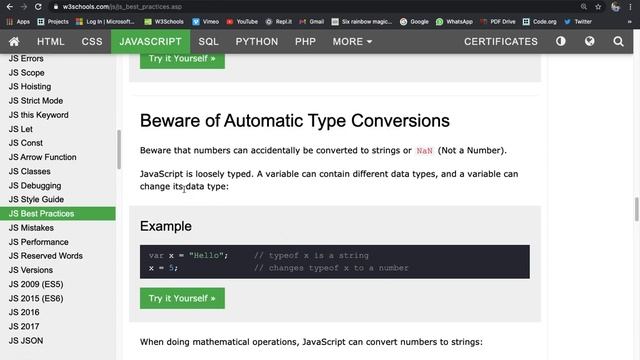This screenshot has width=640, height=360.
Task: Open the search magnifier in navbar
Action: (618, 41)
